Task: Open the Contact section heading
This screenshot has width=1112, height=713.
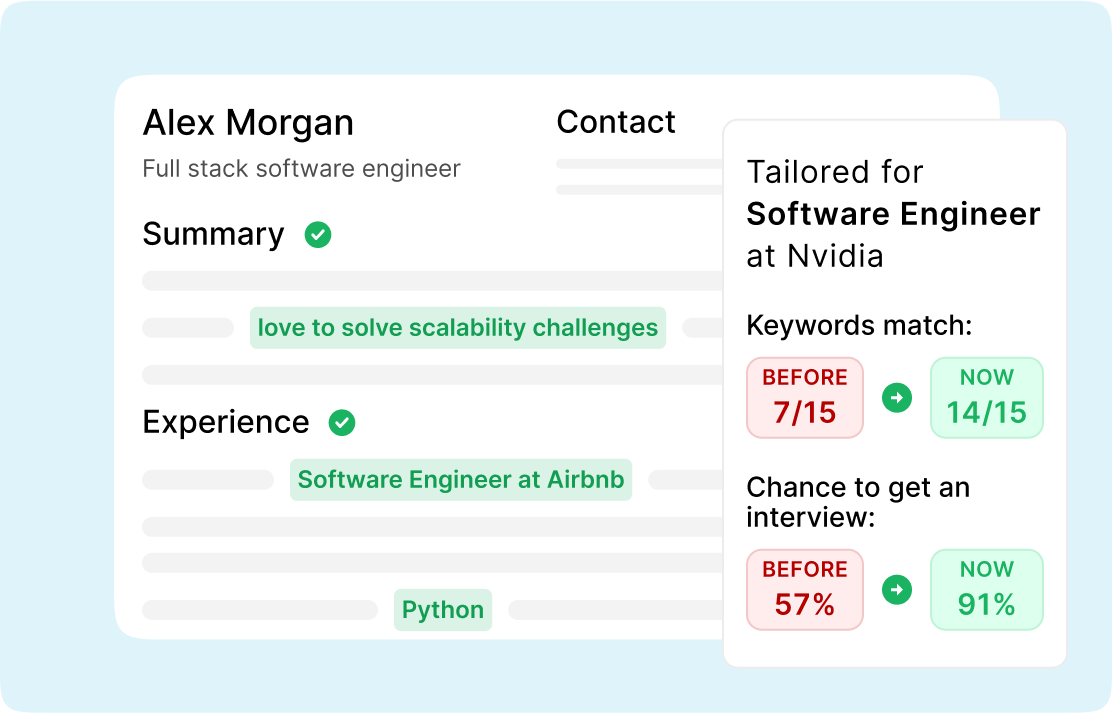Action: coord(616,122)
